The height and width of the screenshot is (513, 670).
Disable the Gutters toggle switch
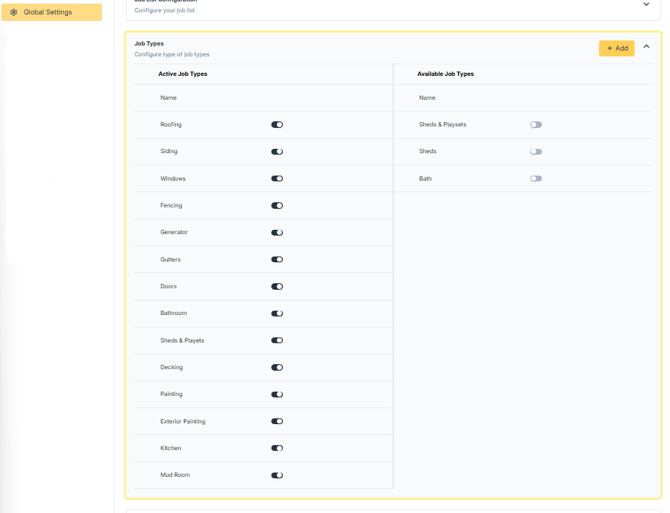pyautogui.click(x=277, y=260)
